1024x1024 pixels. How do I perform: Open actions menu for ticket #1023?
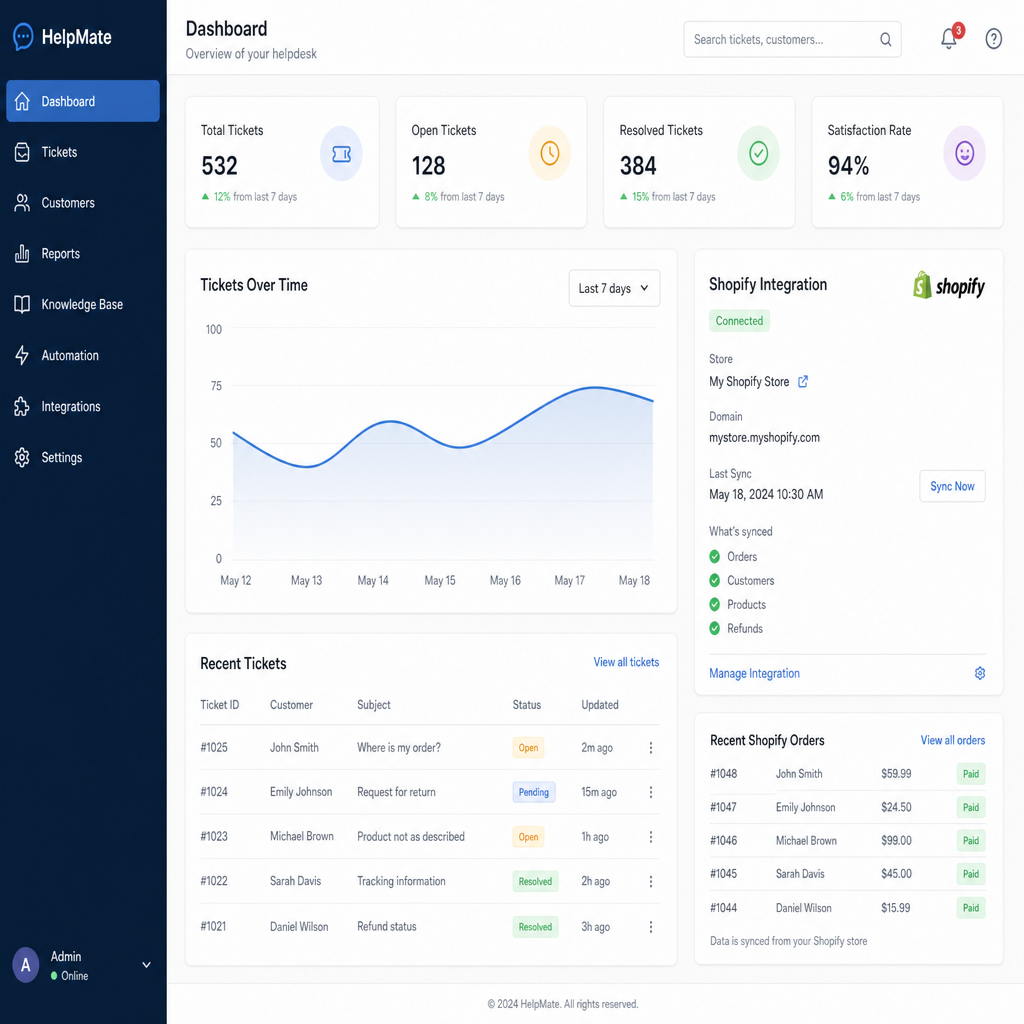650,837
